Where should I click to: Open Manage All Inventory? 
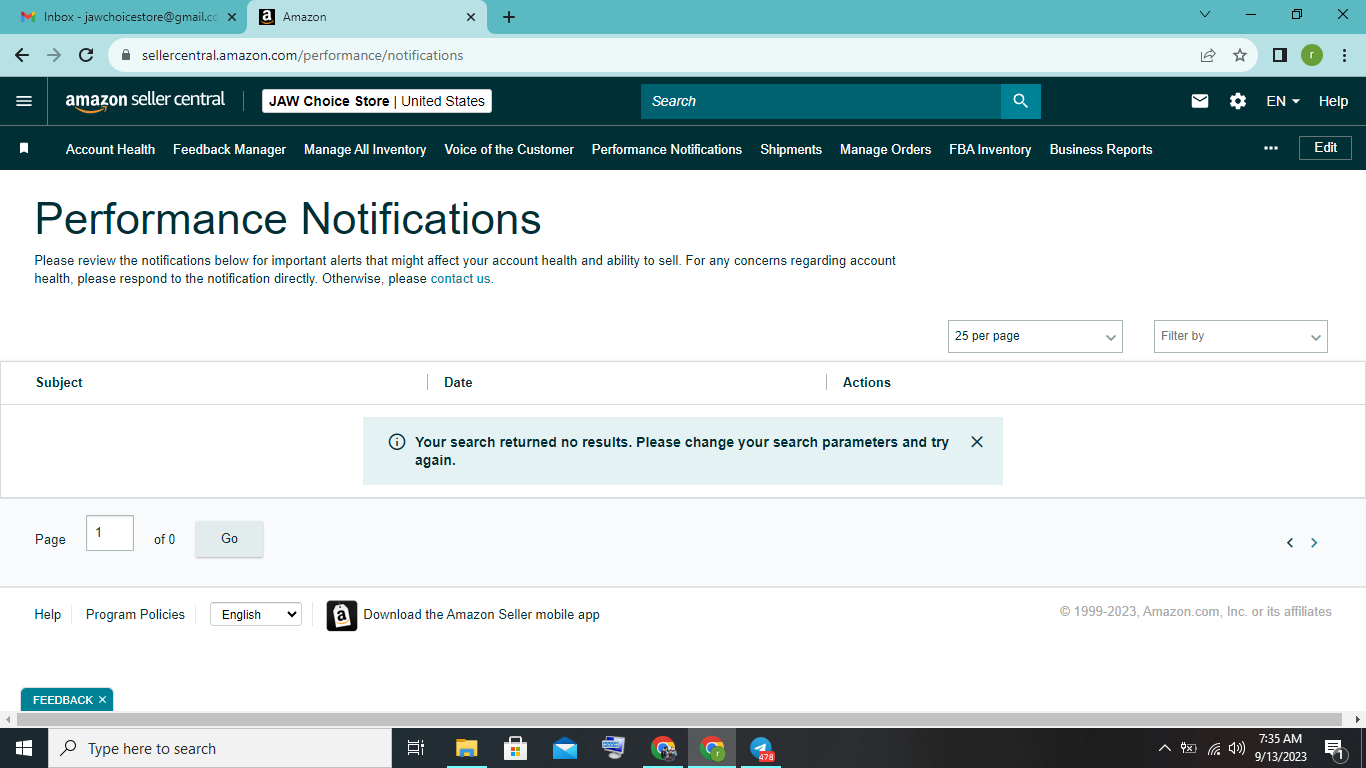point(365,149)
